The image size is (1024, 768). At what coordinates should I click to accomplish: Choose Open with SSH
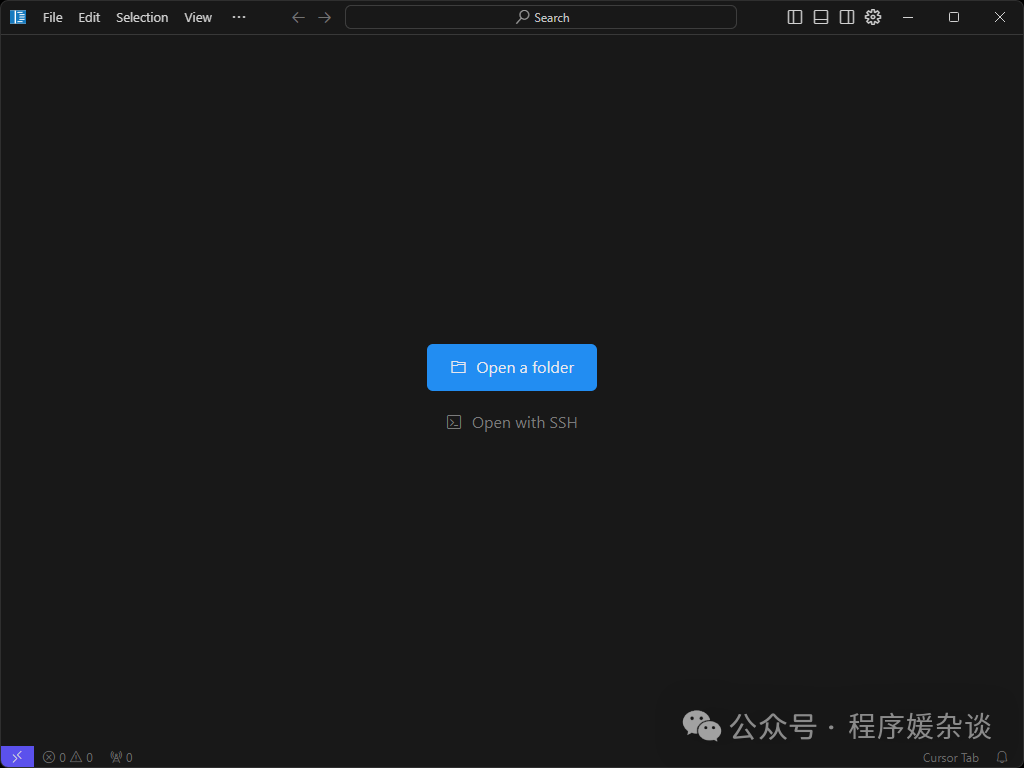pyautogui.click(x=512, y=422)
